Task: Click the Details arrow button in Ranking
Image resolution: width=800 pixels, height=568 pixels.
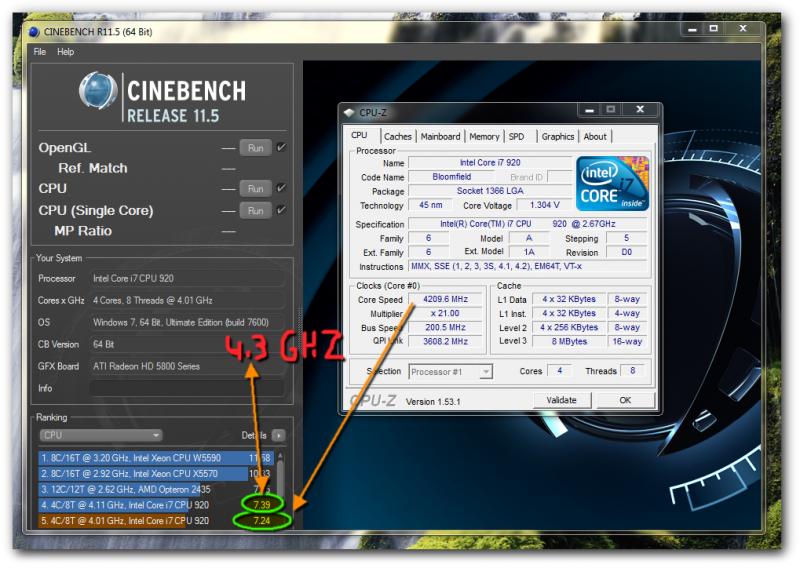Action: (x=279, y=435)
